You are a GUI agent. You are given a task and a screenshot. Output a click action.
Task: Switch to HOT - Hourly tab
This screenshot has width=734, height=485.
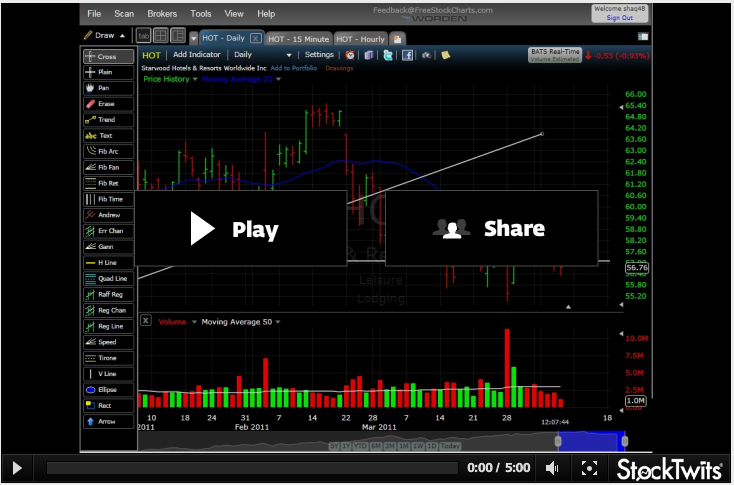[360, 39]
